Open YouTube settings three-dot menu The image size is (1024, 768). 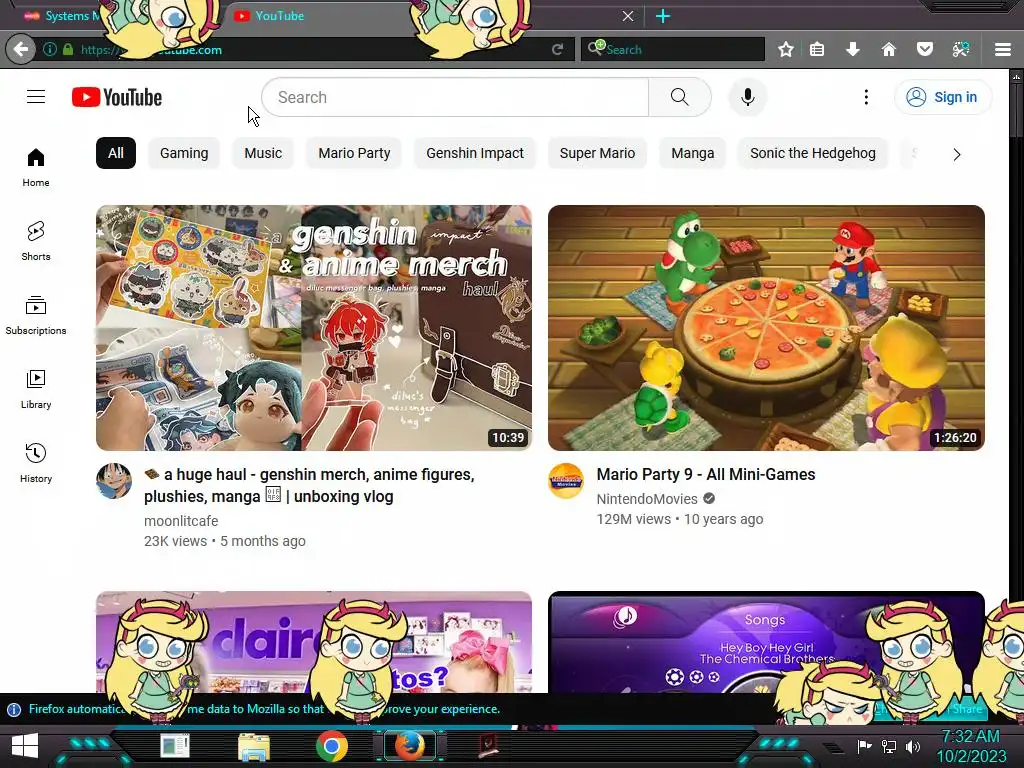(x=866, y=97)
